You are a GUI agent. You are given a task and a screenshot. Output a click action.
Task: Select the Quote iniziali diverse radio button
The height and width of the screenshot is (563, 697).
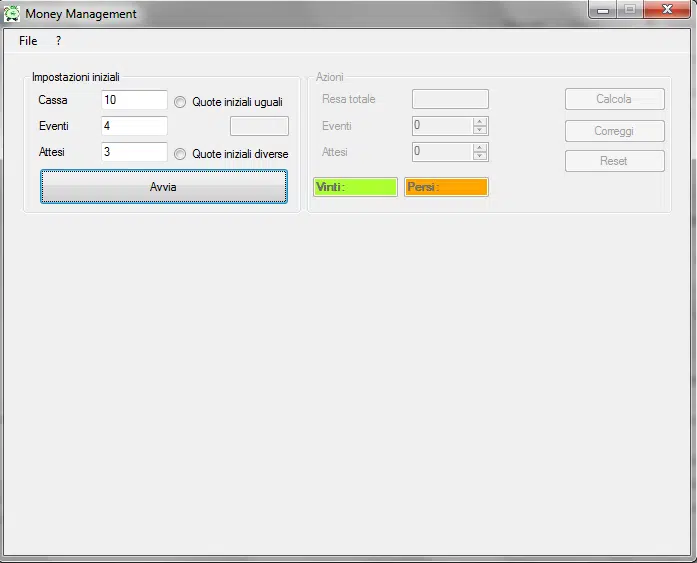click(181, 154)
